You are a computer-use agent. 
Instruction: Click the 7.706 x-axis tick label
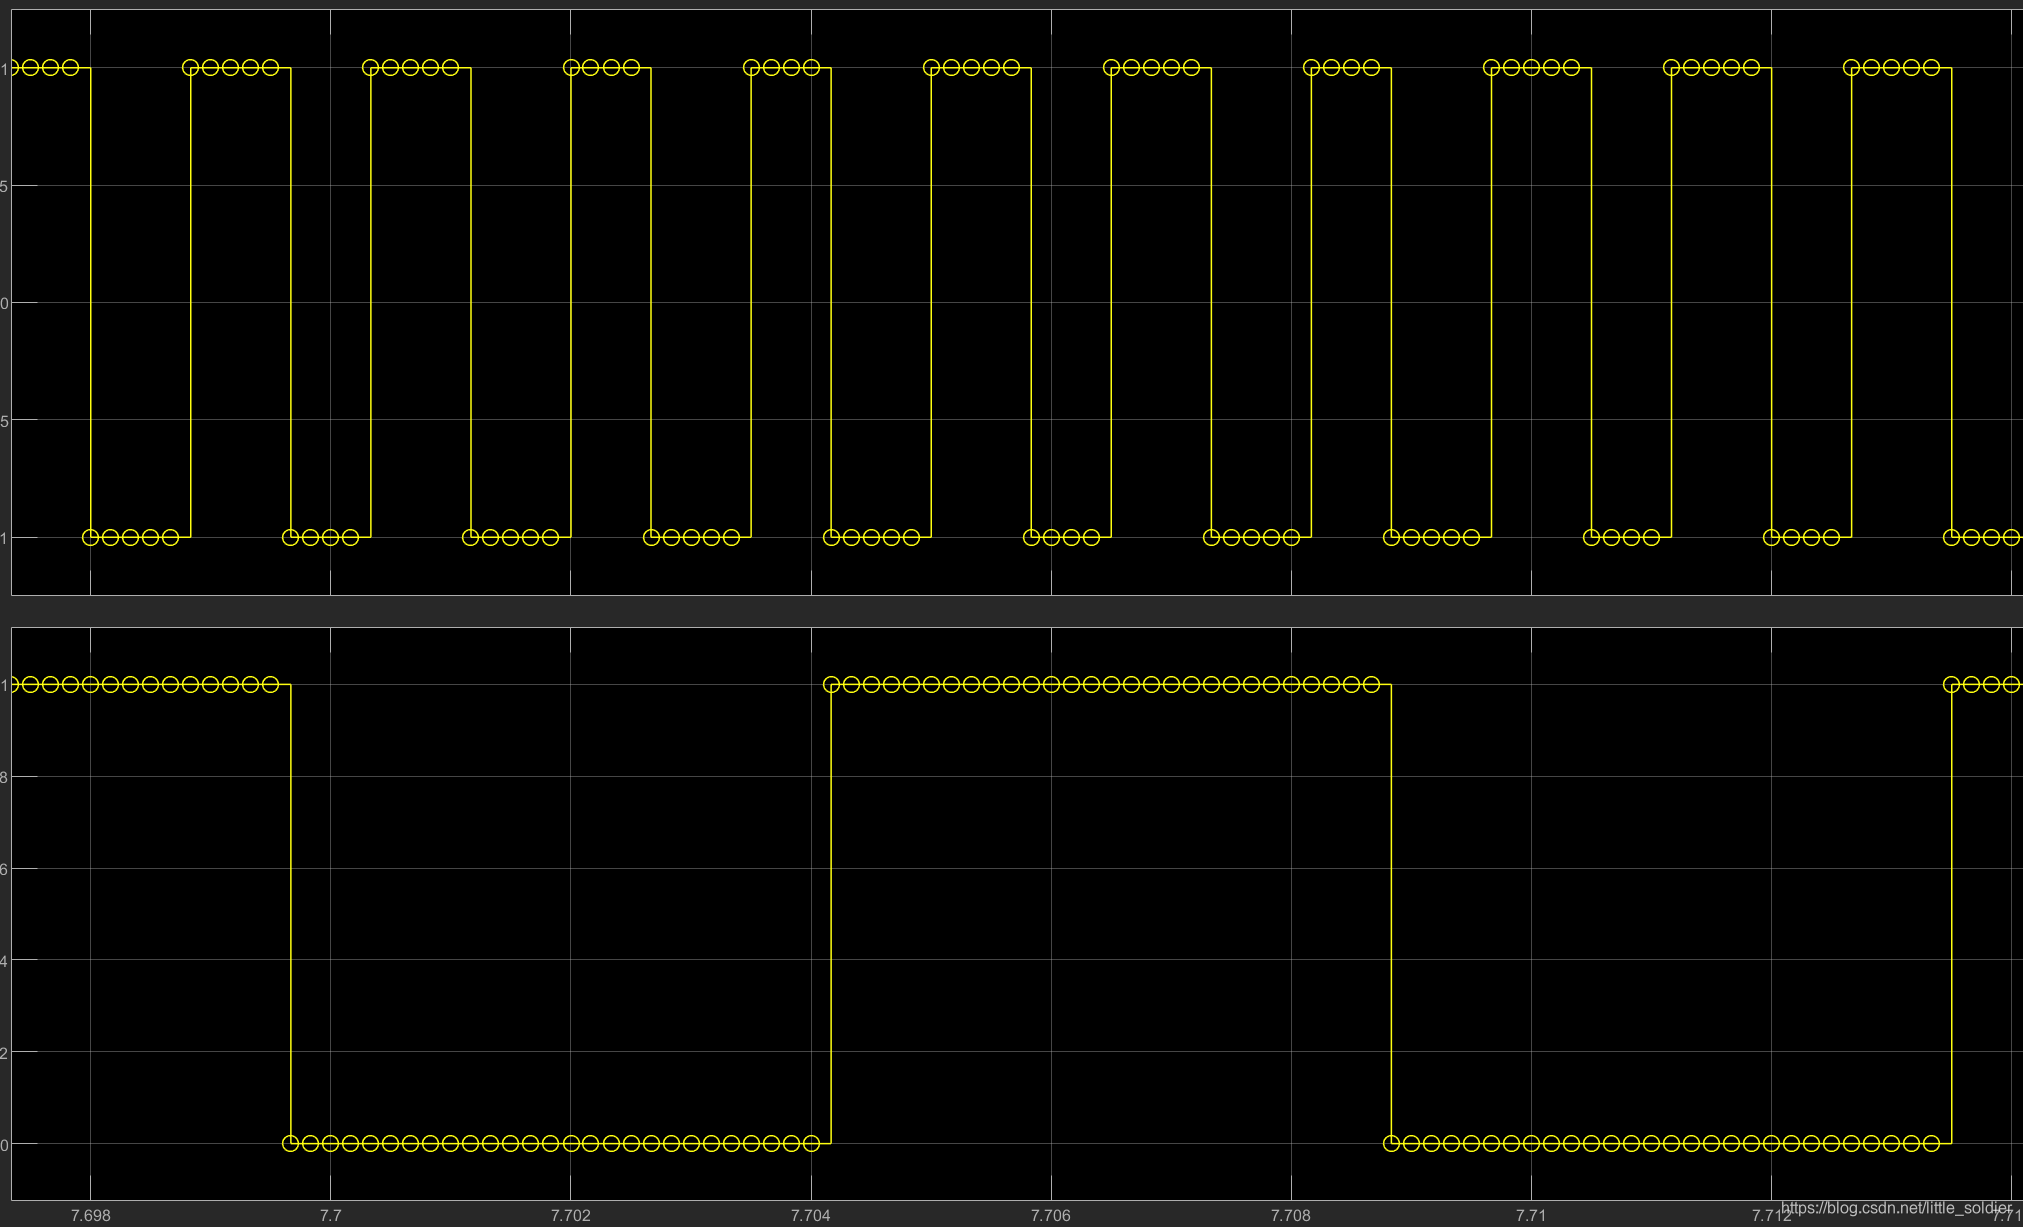click(x=1050, y=1215)
